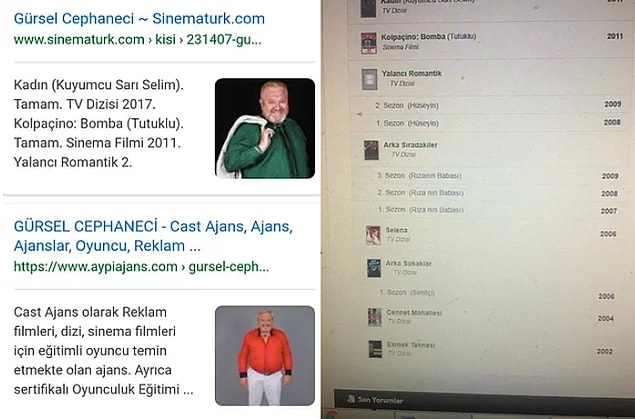Open the GÜRSEL CEPHANECİ Cast Ajans result title
The image size is (635, 419).
(x=153, y=236)
